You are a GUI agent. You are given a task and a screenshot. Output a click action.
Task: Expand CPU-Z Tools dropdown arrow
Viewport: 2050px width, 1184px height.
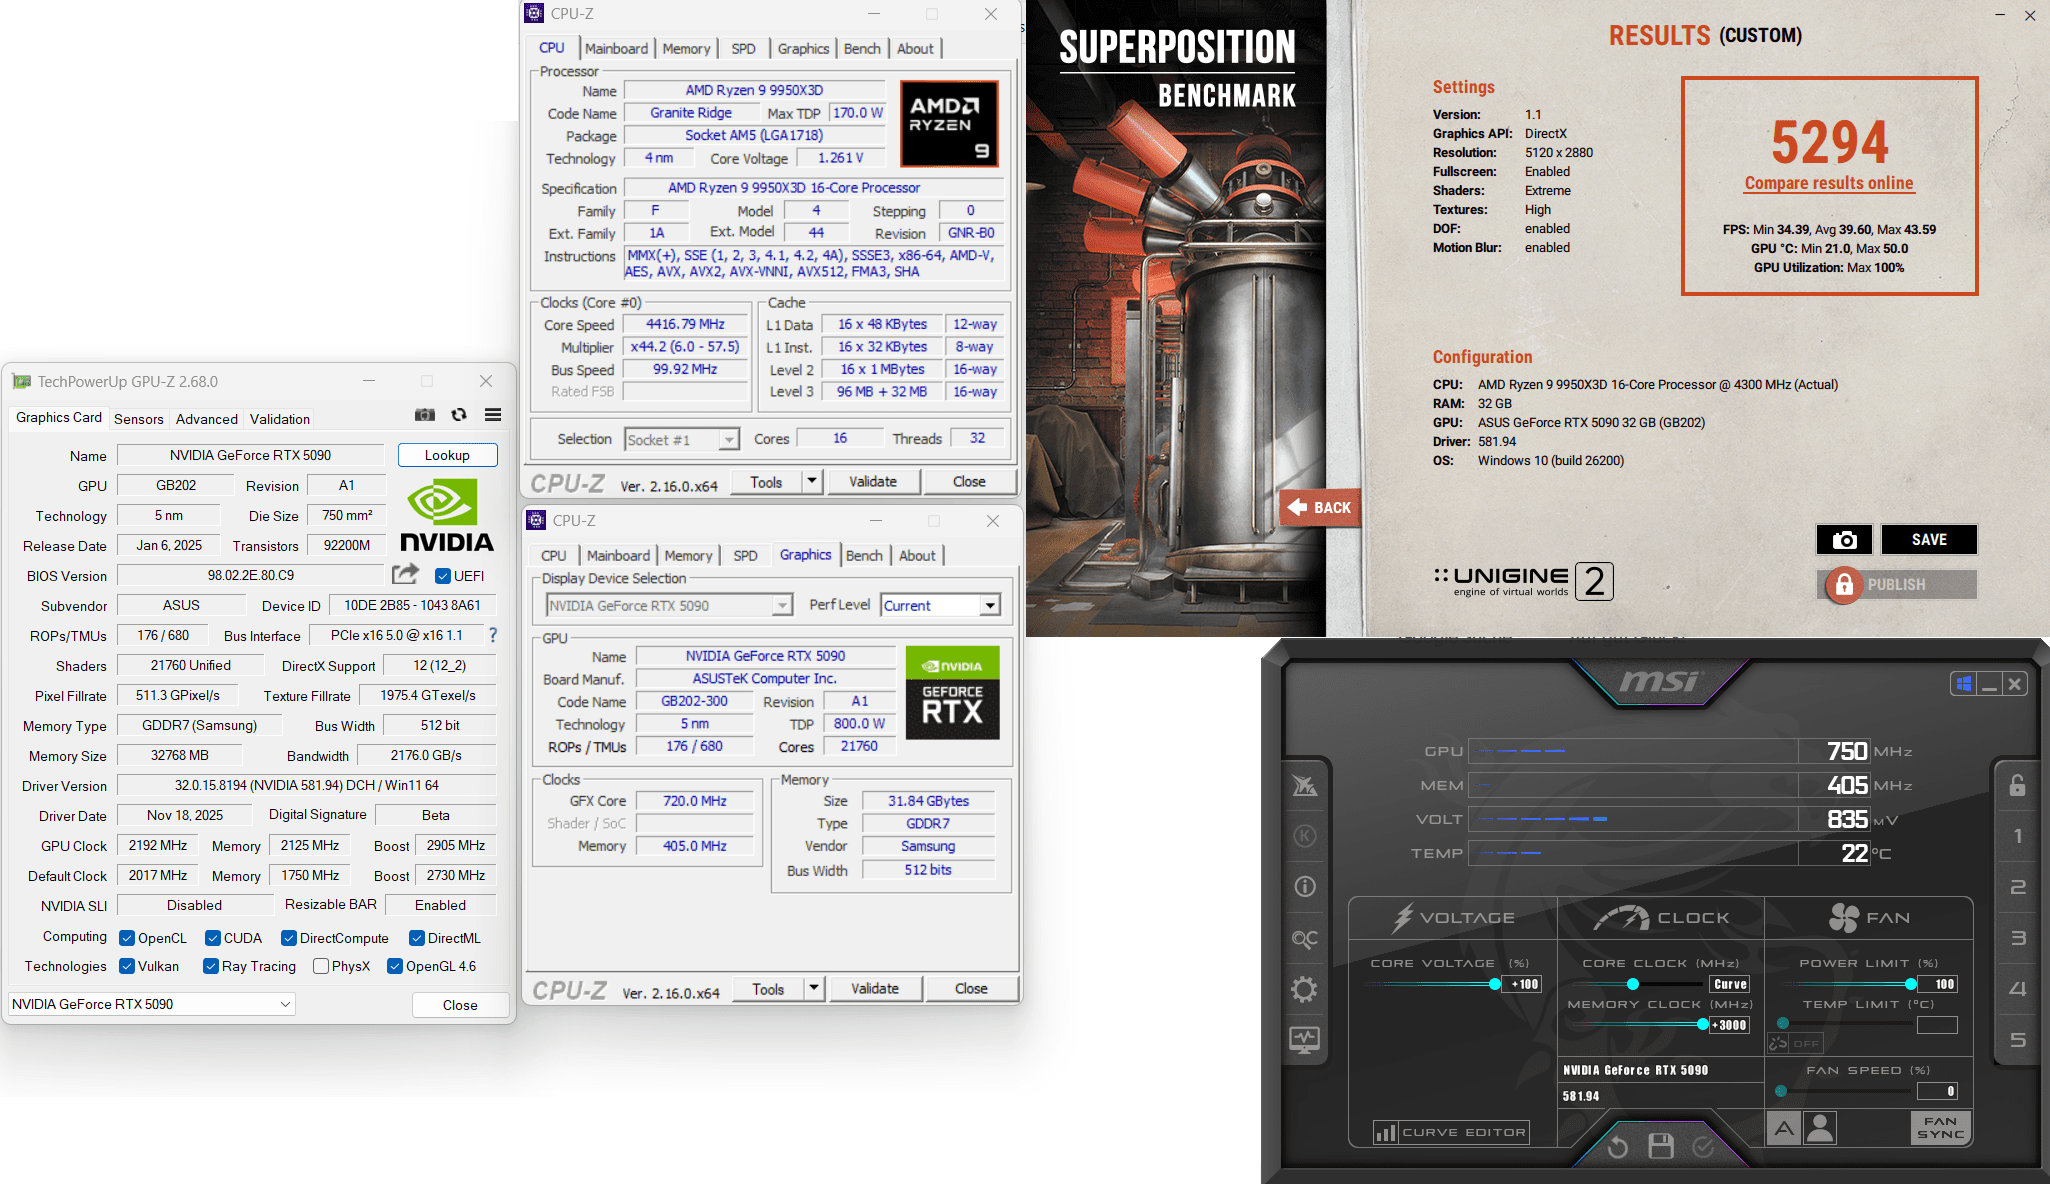point(812,481)
